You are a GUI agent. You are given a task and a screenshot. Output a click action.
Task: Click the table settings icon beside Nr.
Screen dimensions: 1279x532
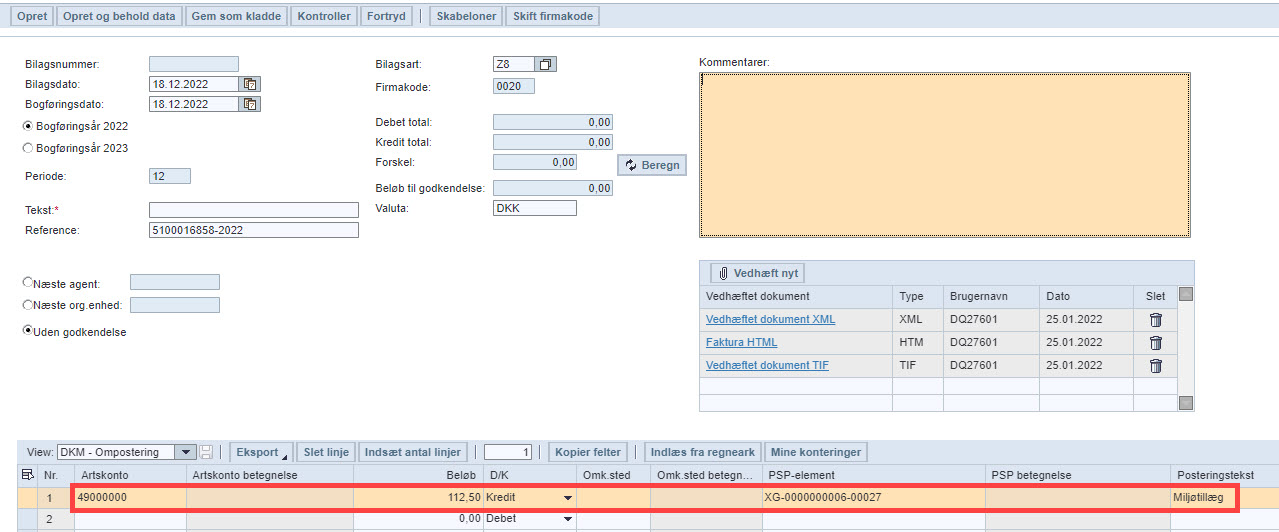28,474
